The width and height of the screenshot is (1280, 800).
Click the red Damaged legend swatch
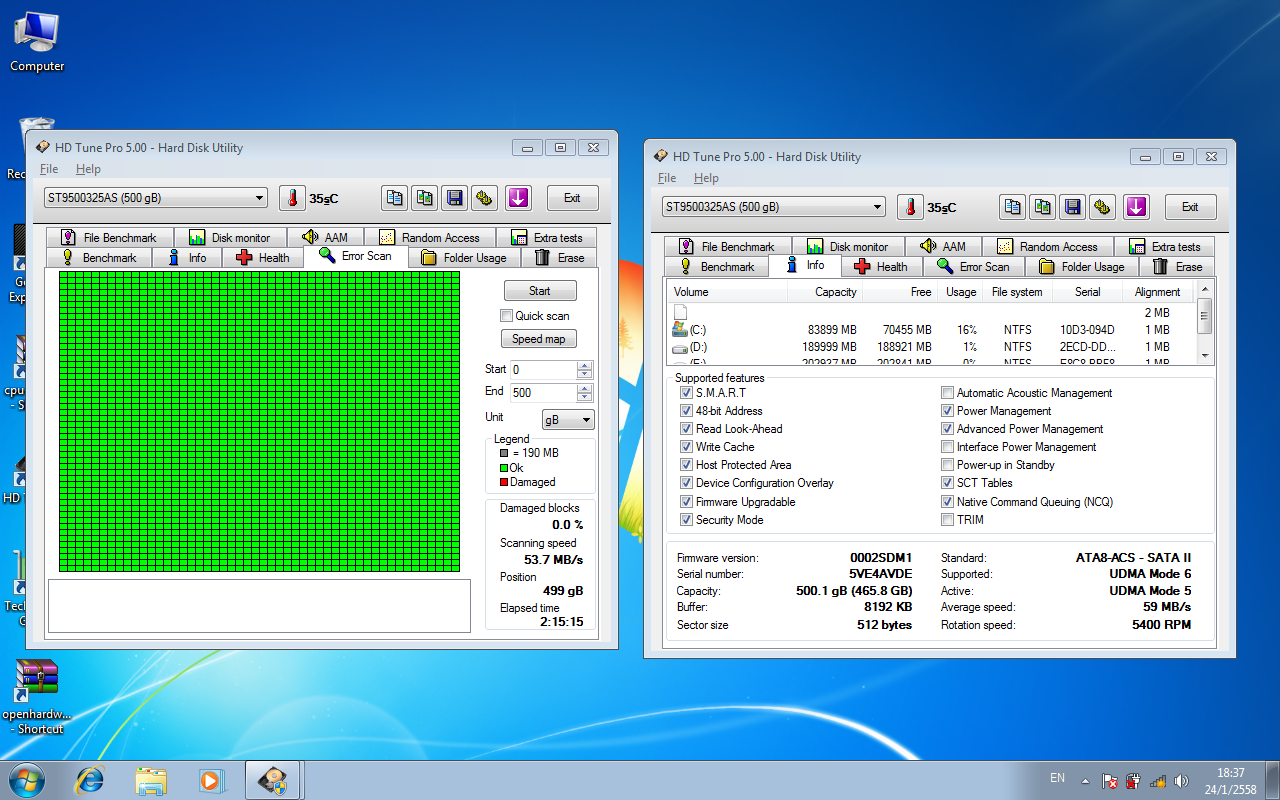[x=504, y=482]
